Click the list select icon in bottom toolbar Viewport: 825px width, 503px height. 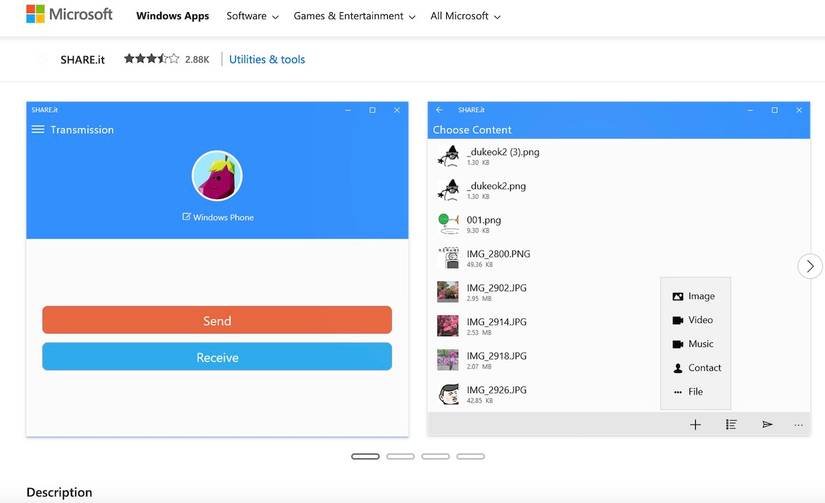(731, 425)
